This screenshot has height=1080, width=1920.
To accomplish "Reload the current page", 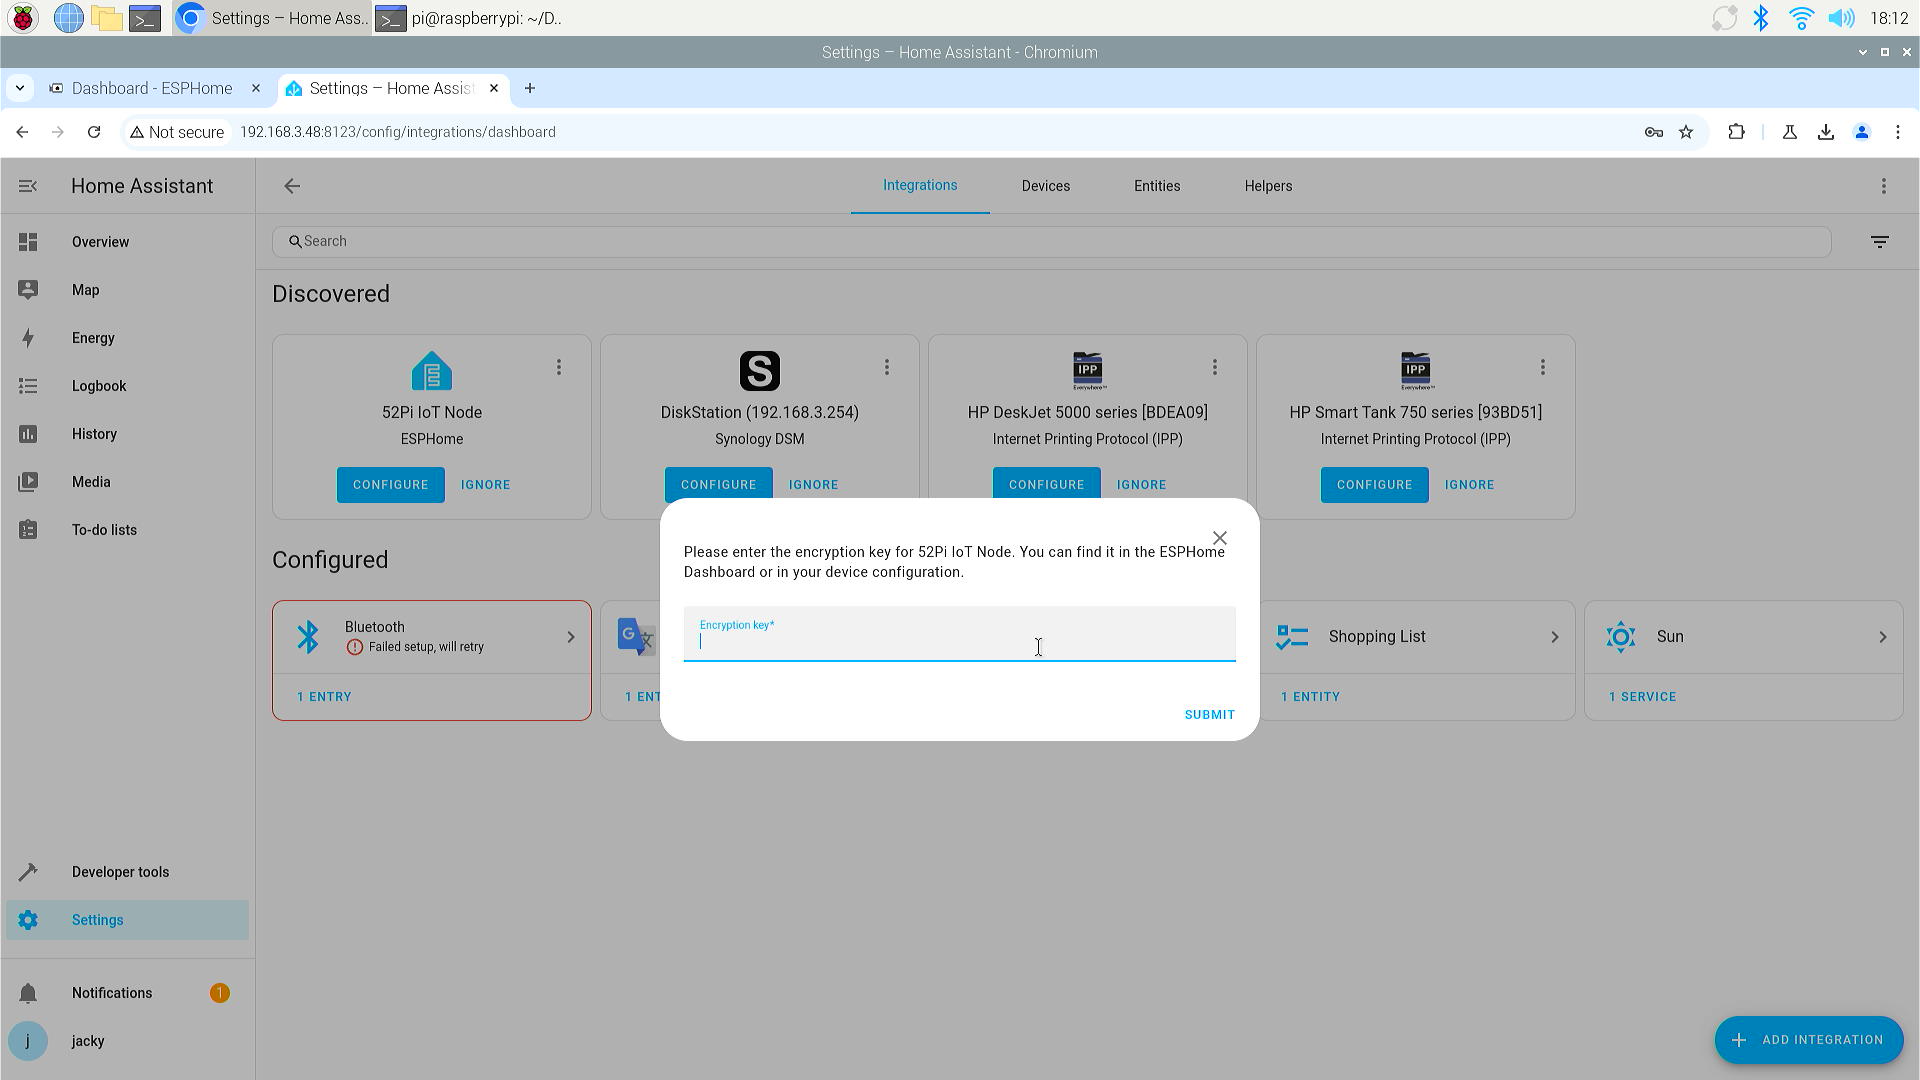I will (94, 132).
